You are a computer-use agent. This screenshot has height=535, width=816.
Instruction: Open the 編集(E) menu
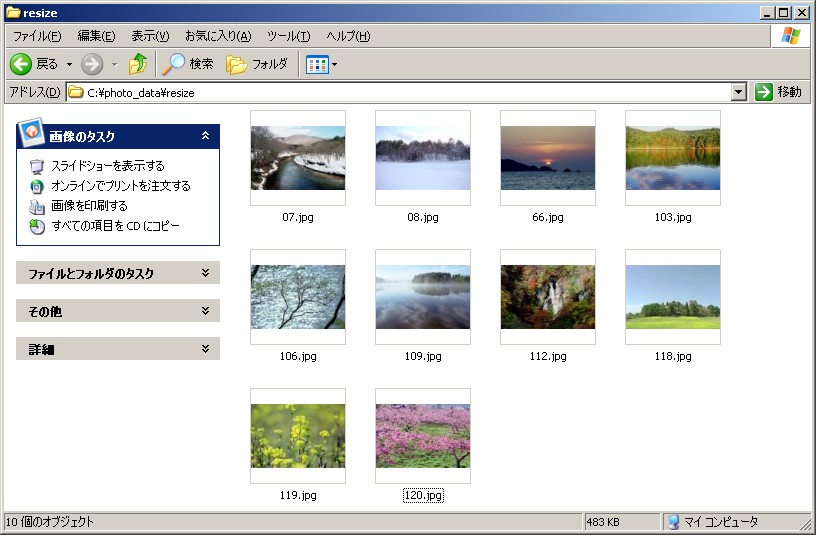(96, 36)
